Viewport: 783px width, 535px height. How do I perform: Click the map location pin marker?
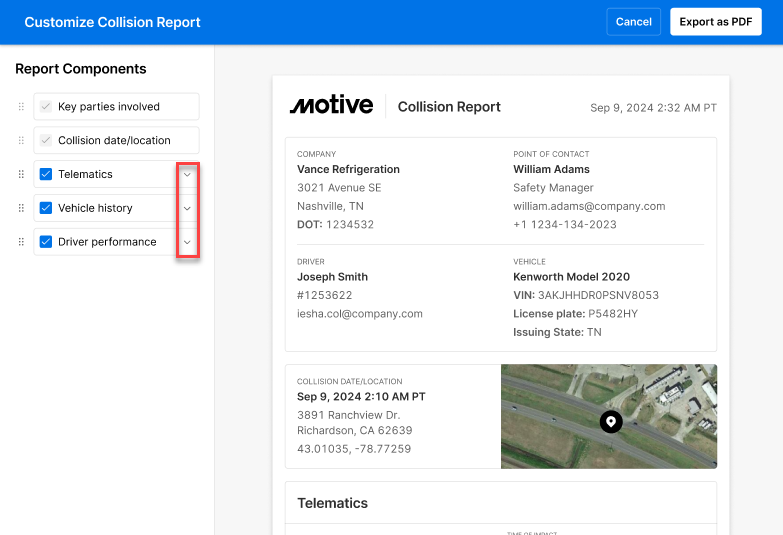pos(611,422)
